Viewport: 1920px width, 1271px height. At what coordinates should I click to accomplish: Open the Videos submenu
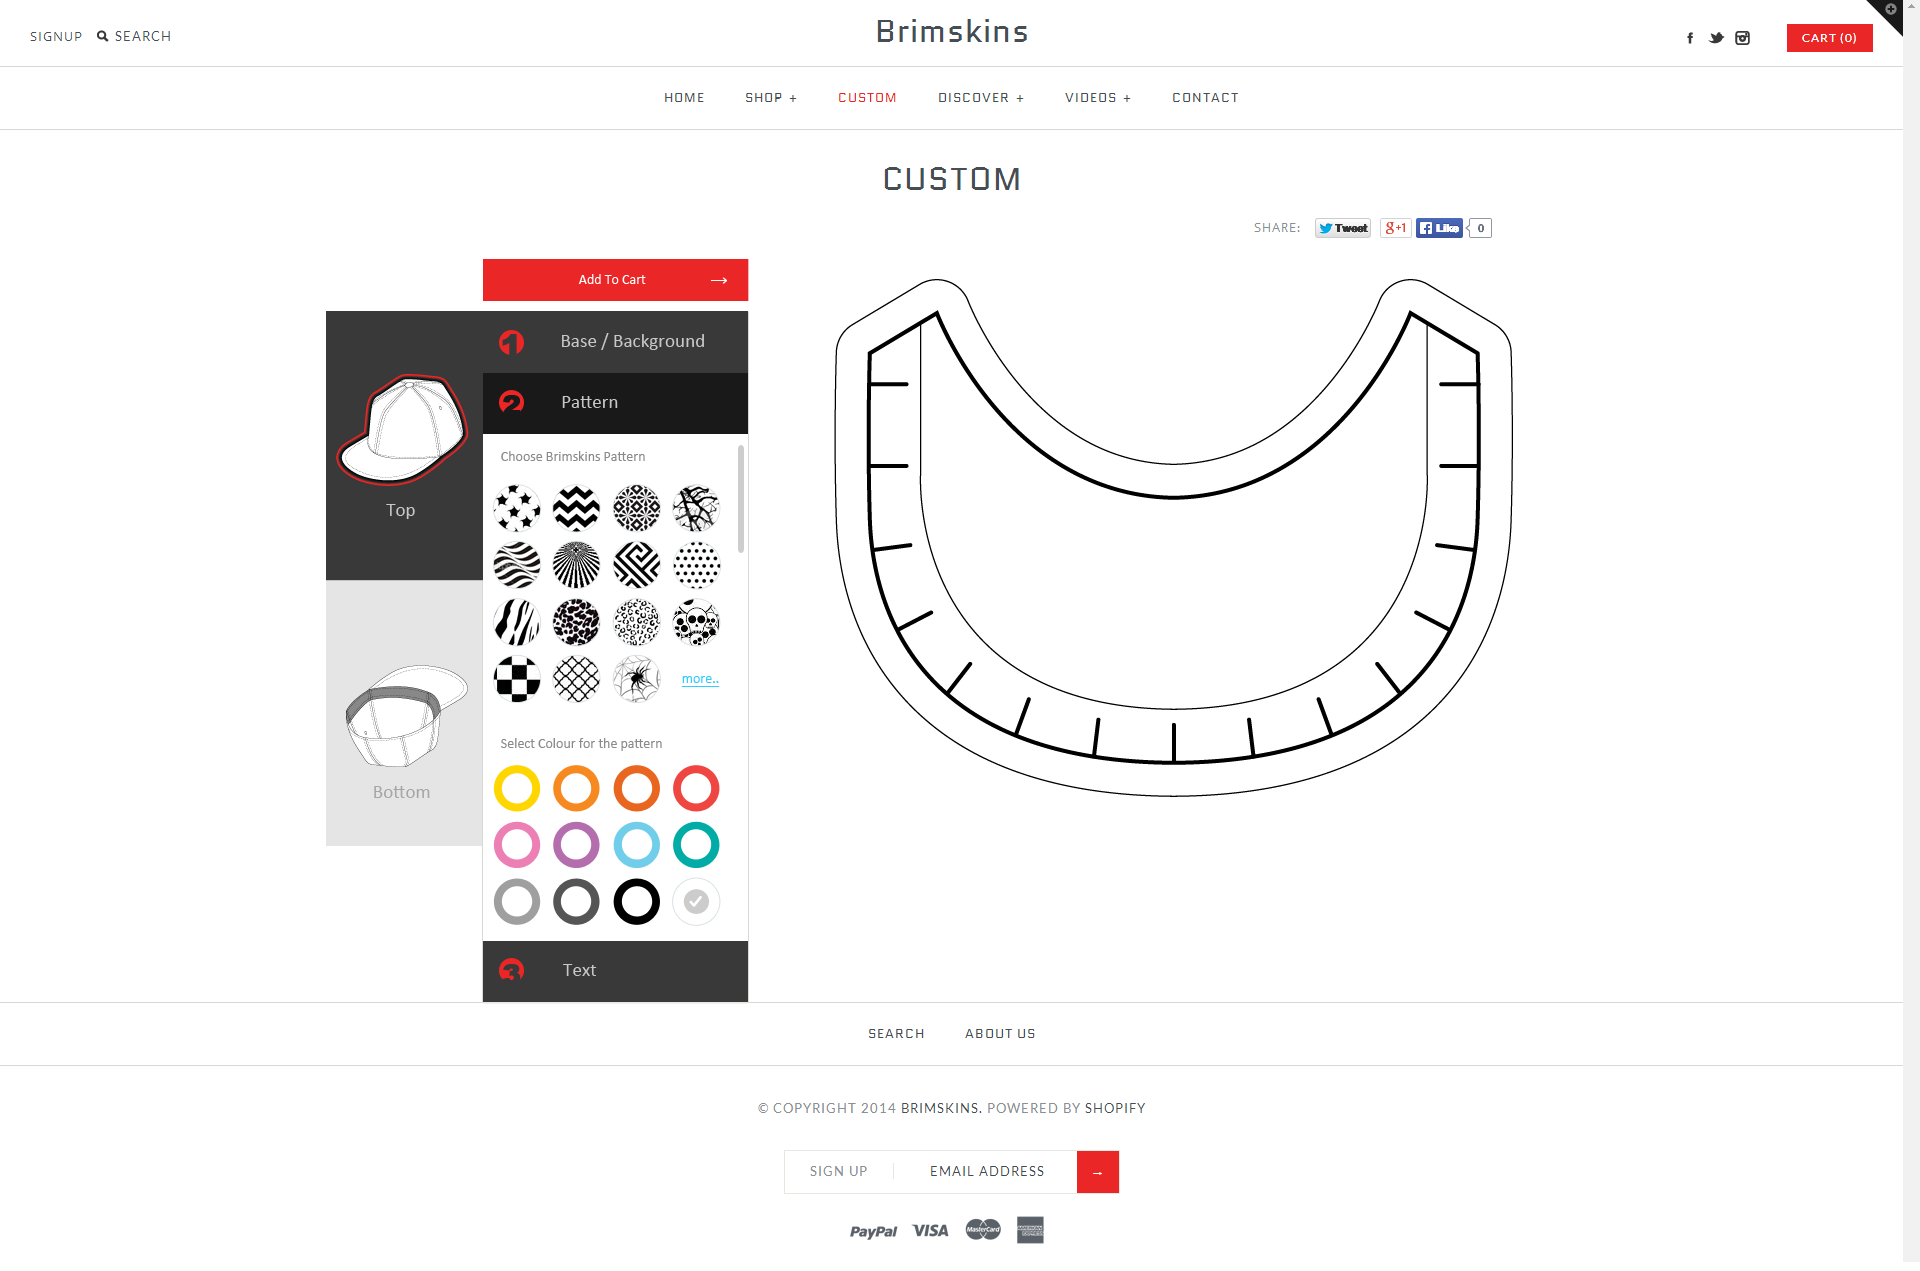coord(1098,98)
